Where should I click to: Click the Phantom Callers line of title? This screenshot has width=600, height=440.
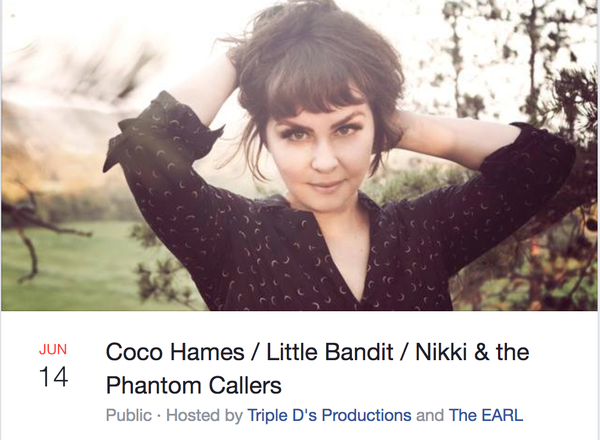click(x=194, y=385)
